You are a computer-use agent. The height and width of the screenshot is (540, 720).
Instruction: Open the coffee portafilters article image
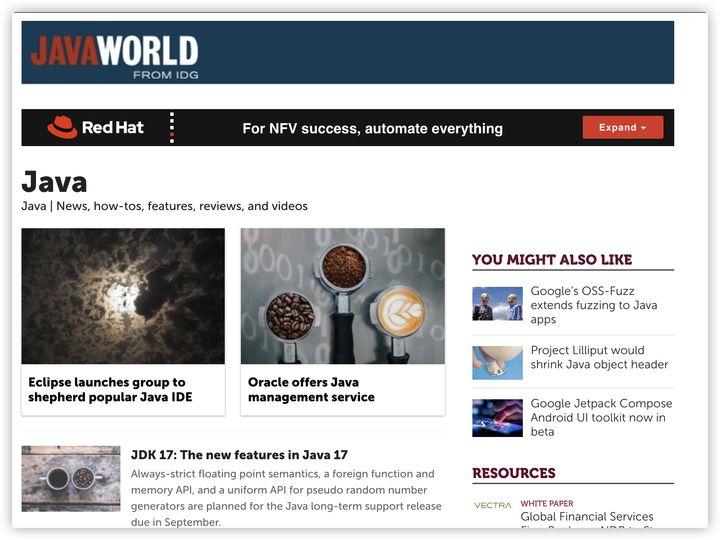click(x=343, y=296)
